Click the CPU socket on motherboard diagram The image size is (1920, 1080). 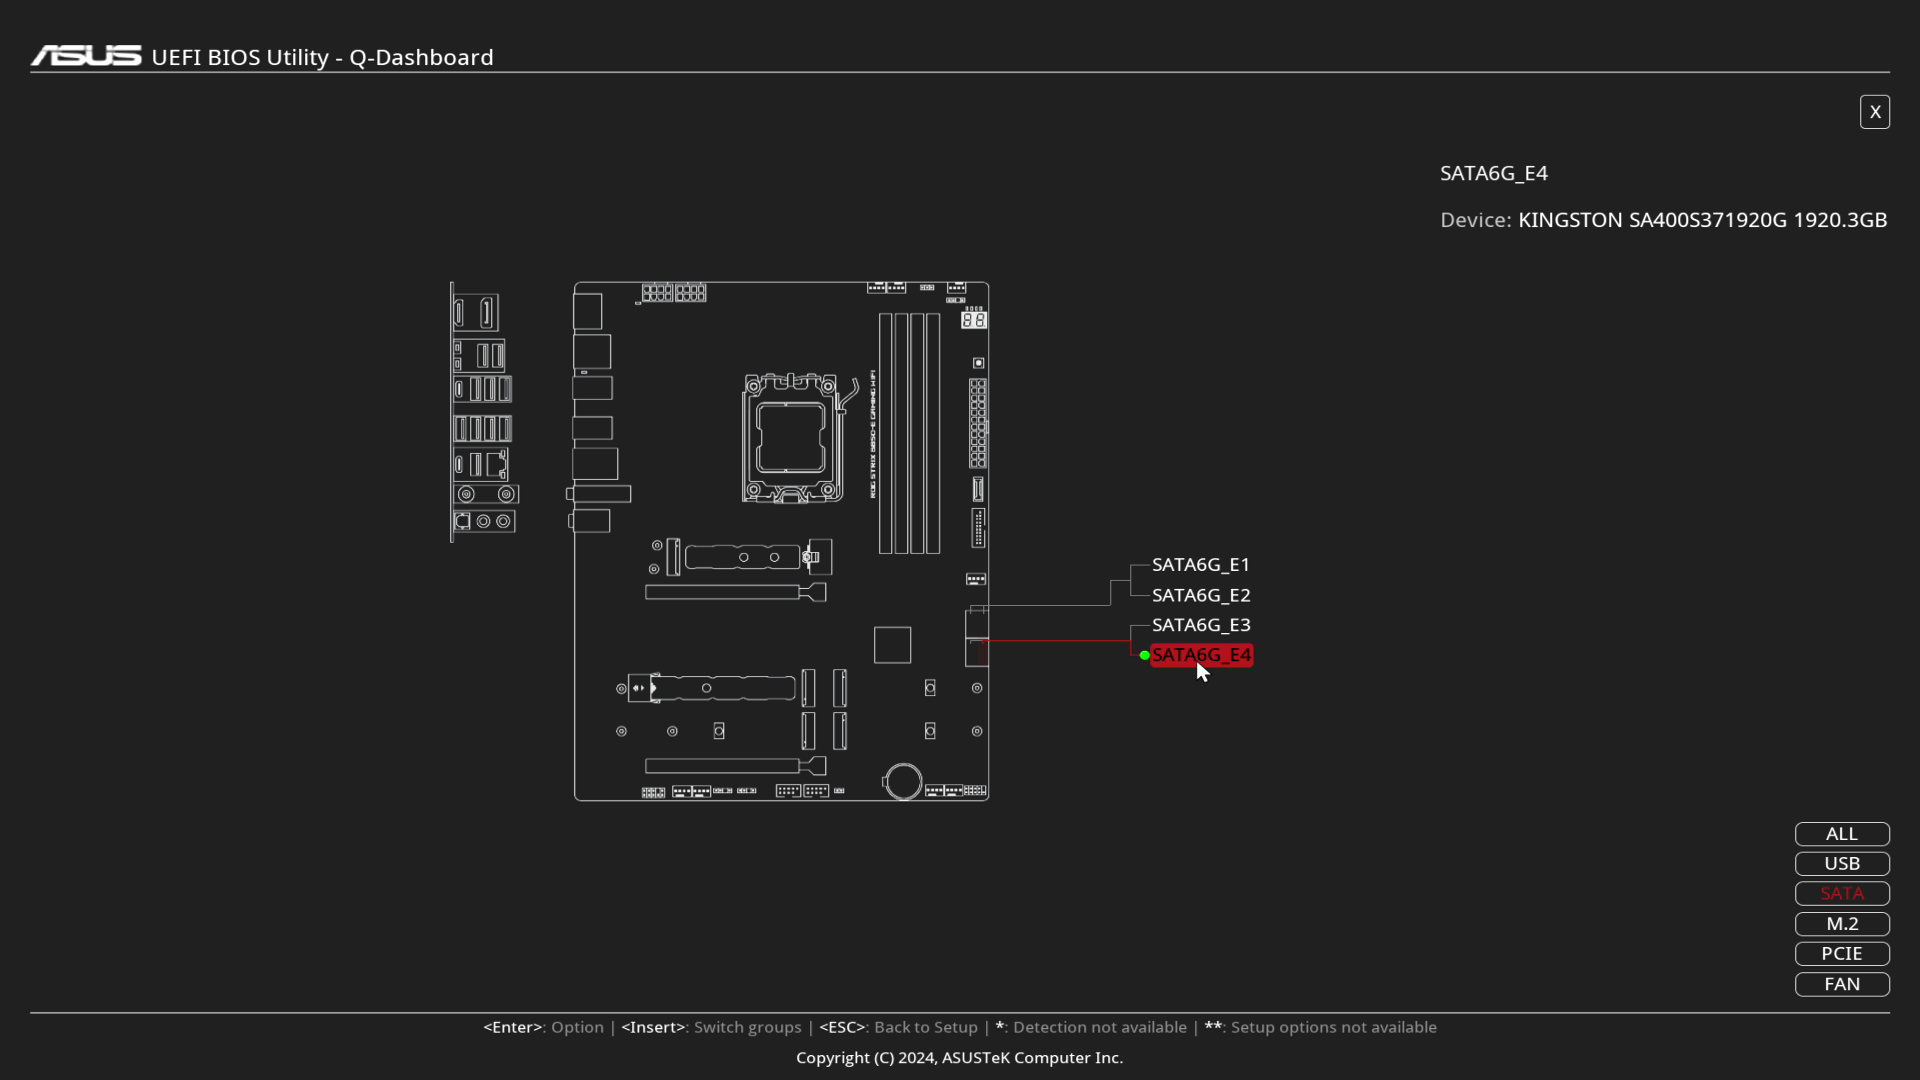[x=790, y=438]
